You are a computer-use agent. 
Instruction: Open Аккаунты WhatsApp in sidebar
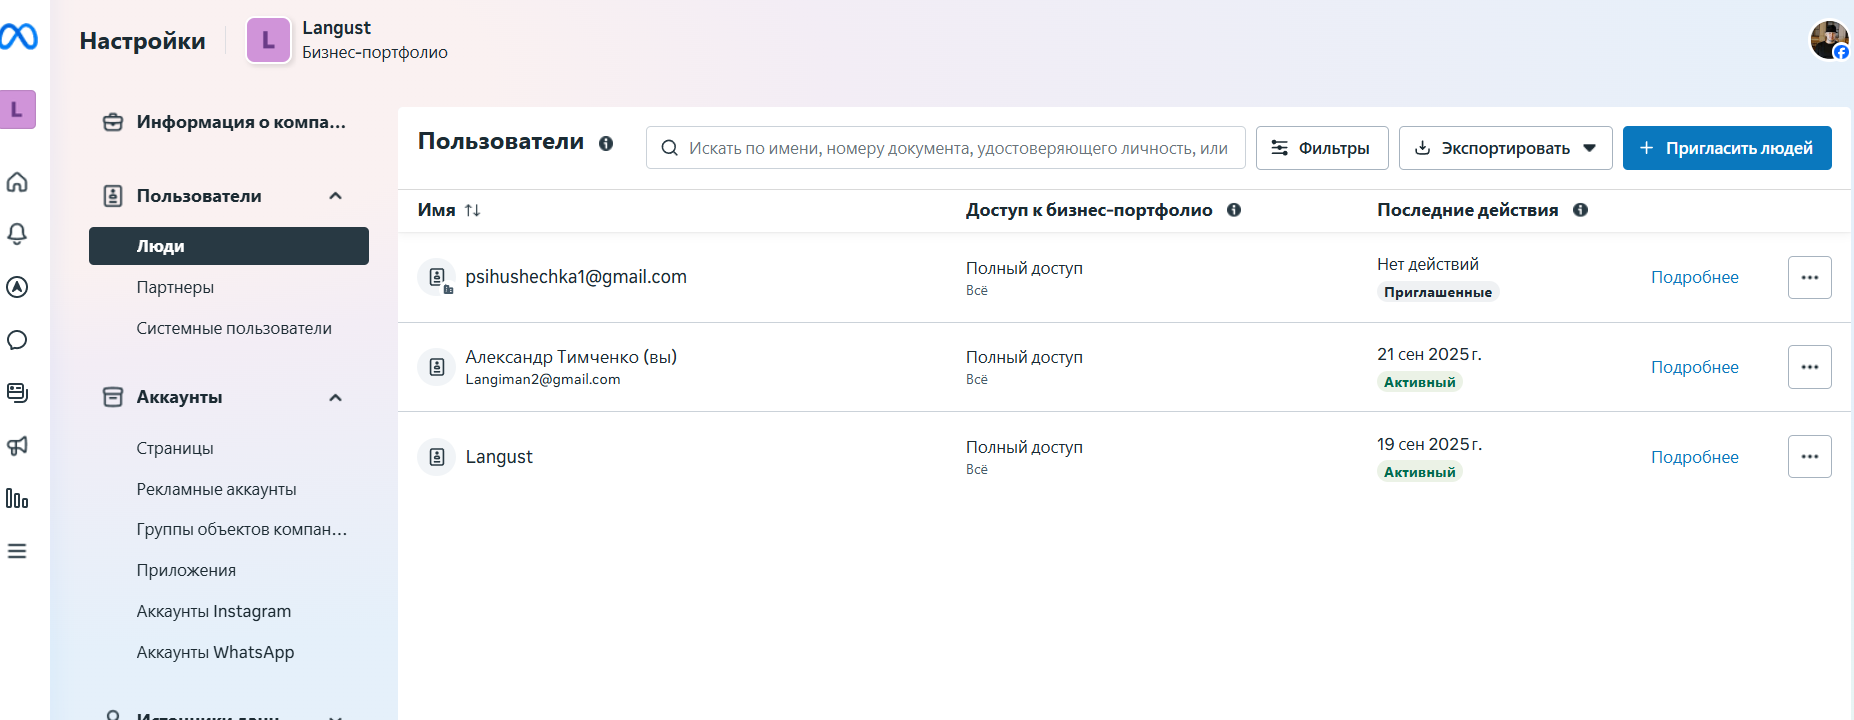[x=215, y=652]
